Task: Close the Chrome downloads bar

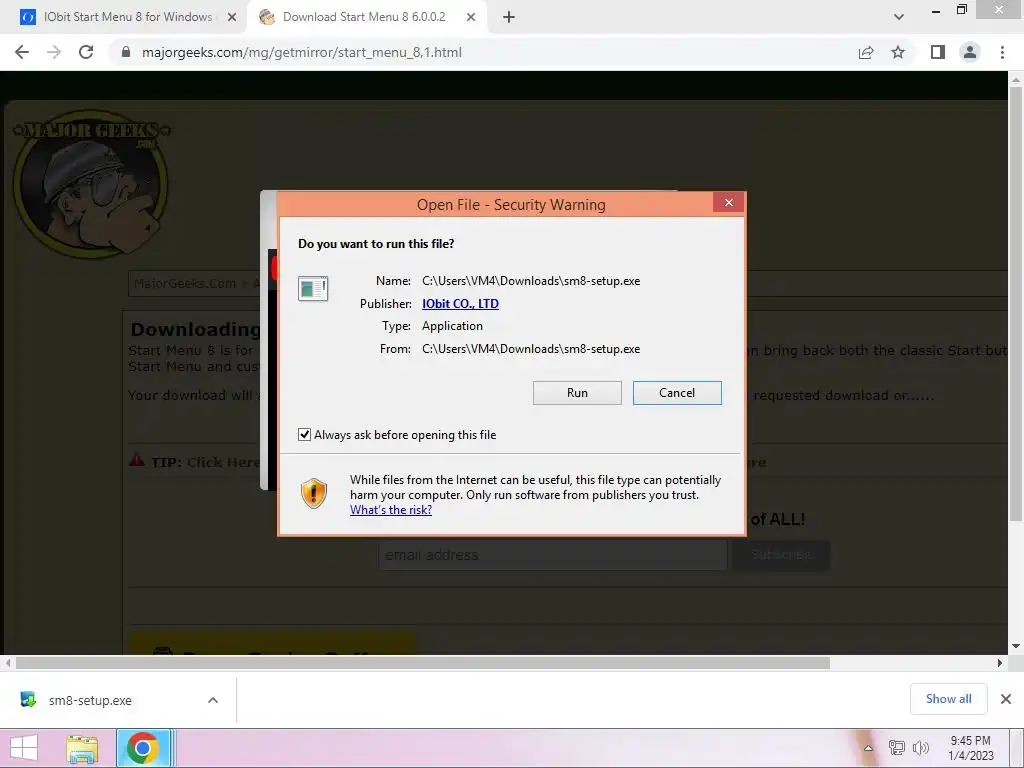Action: 1006,699
